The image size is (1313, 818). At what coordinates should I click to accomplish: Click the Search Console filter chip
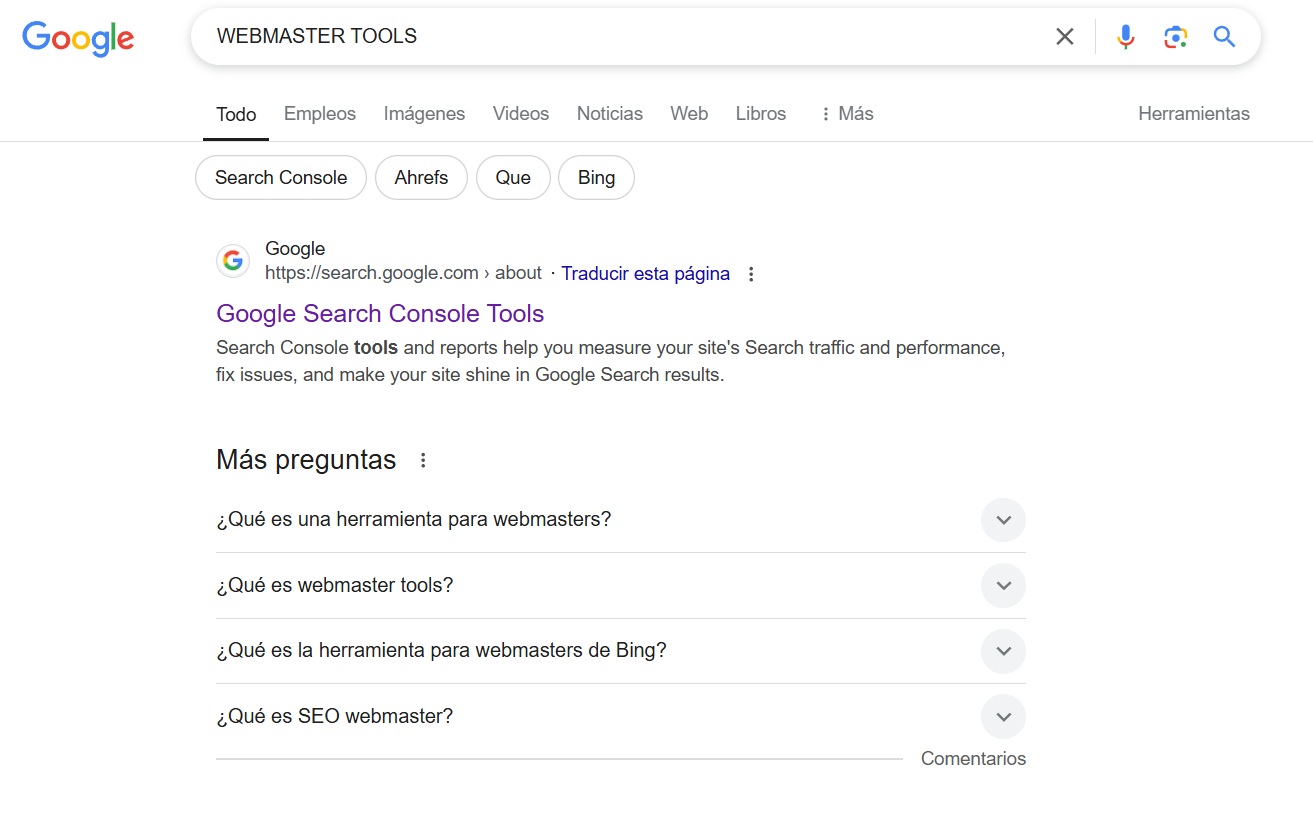pyautogui.click(x=281, y=178)
